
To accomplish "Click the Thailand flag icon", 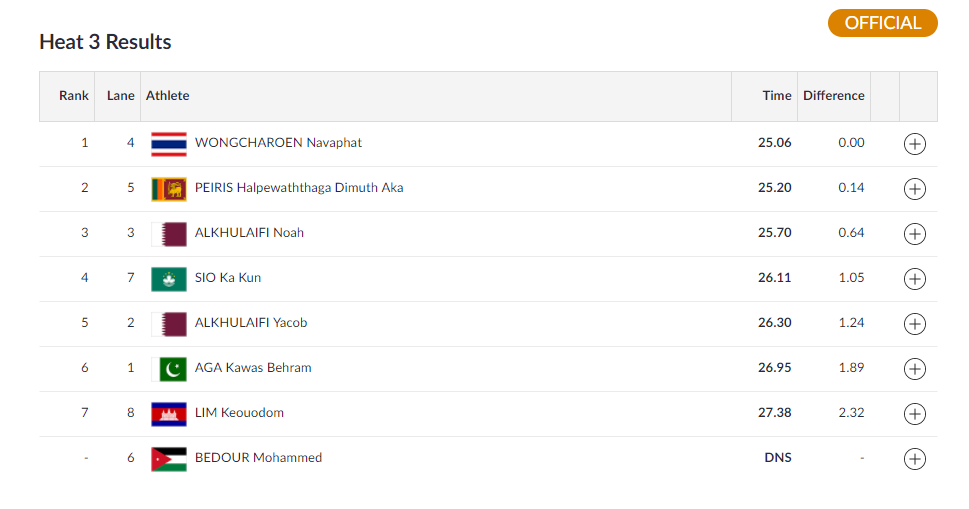I will coord(169,144).
